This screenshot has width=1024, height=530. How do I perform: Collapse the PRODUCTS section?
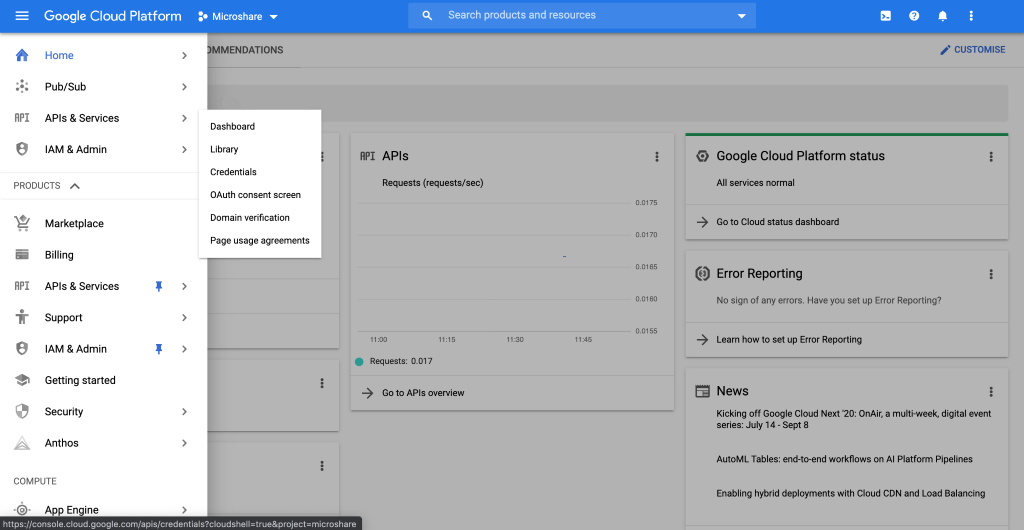point(75,186)
